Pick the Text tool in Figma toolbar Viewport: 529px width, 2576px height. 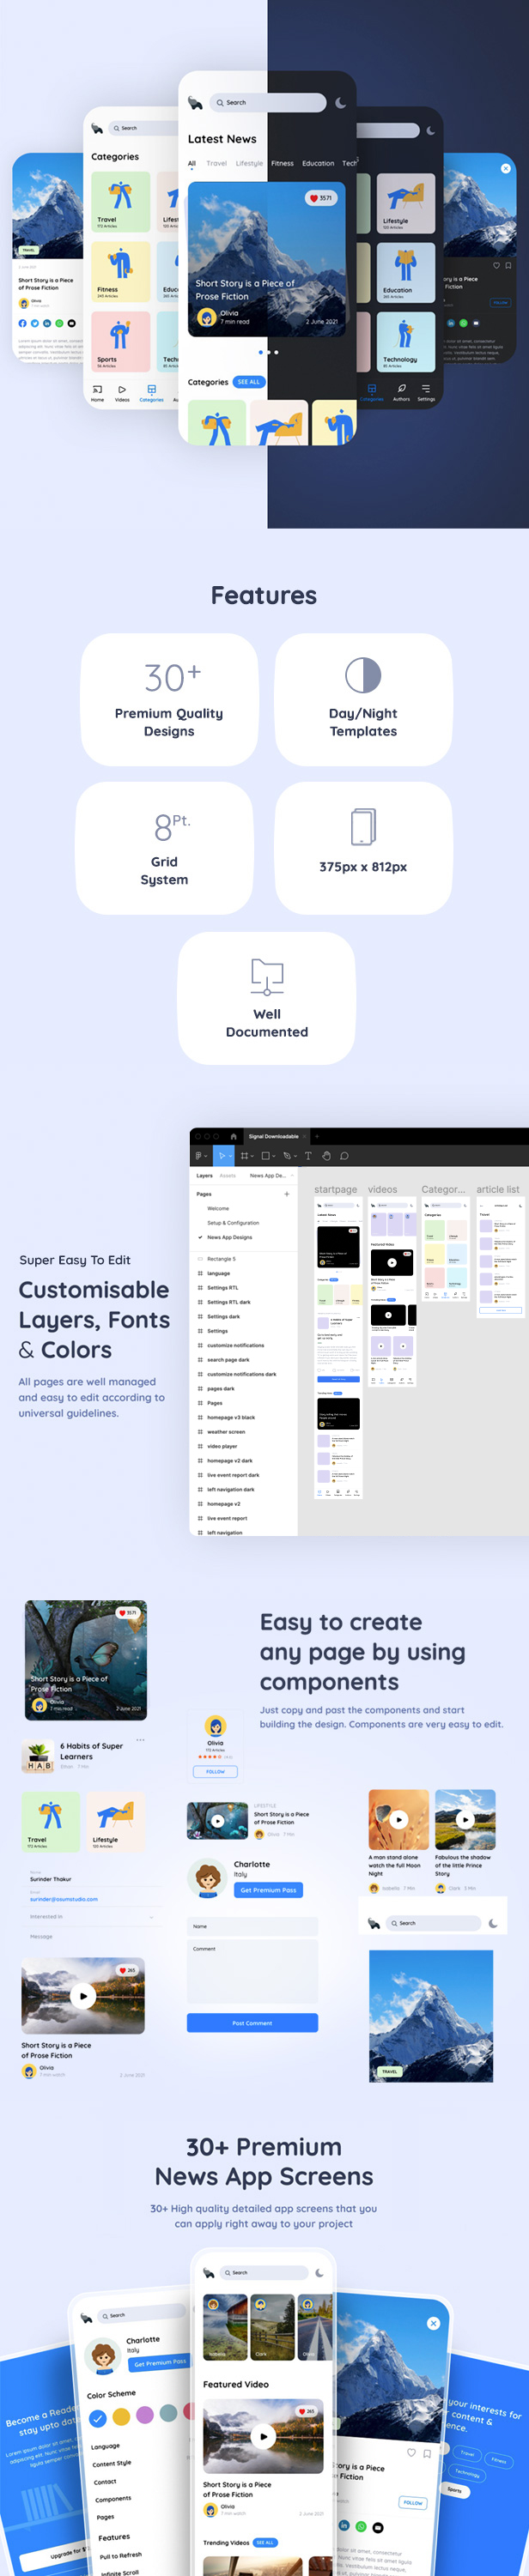[307, 1155]
